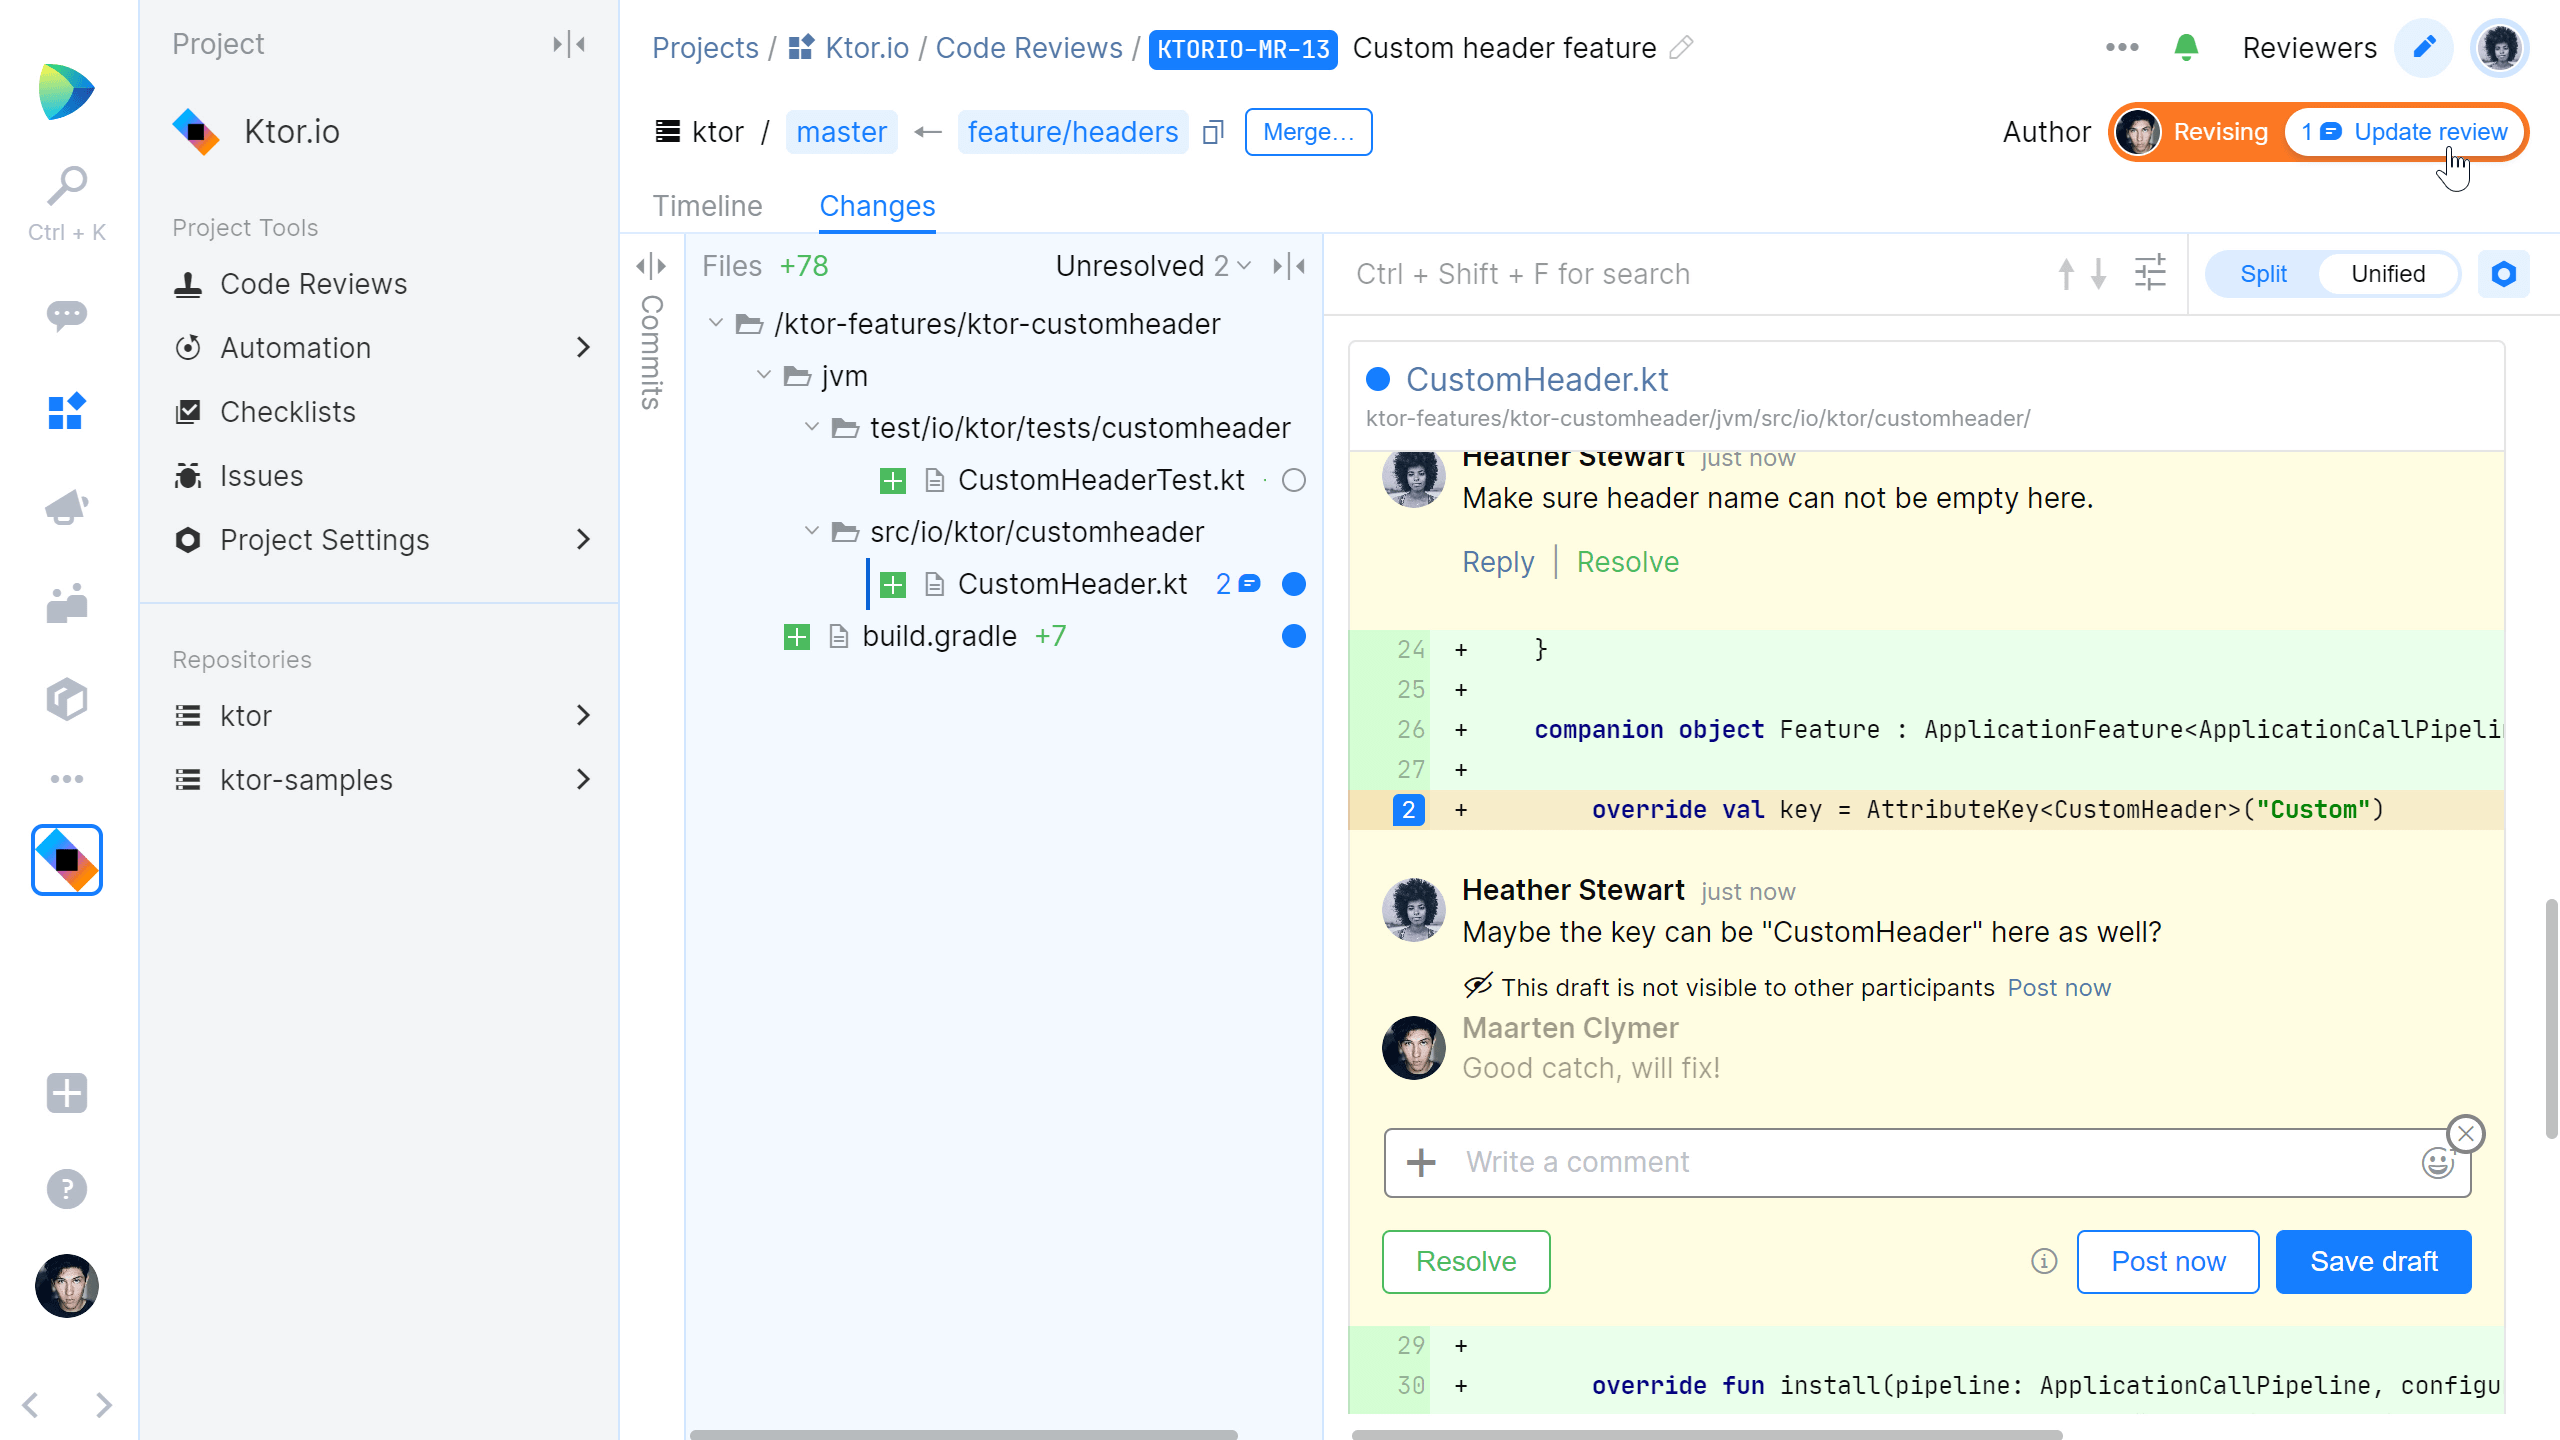Open the Space home logo icon
Viewport: 2560px width, 1440px height.
(x=66, y=91)
